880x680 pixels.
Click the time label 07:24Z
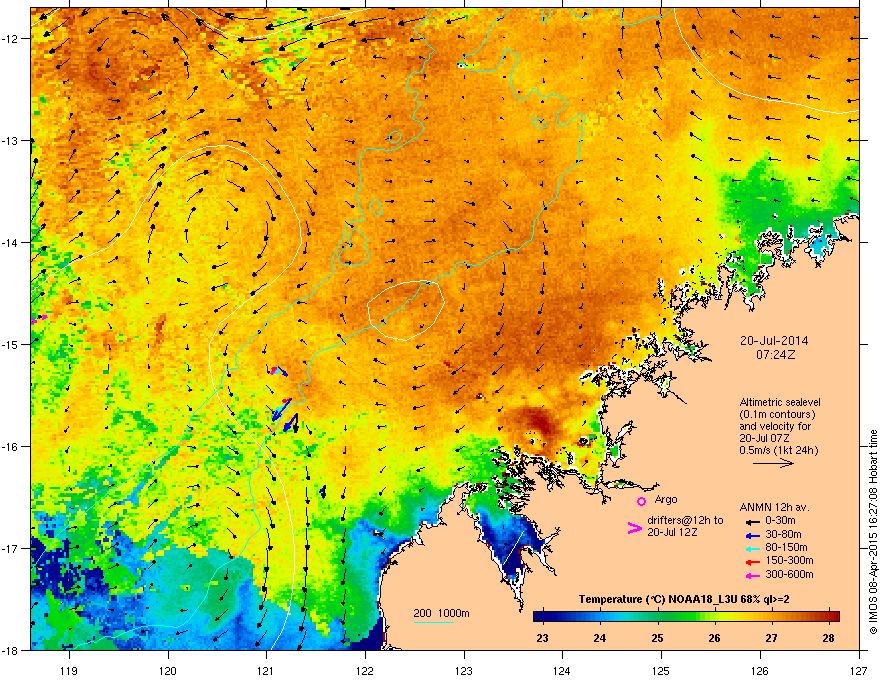[775, 355]
